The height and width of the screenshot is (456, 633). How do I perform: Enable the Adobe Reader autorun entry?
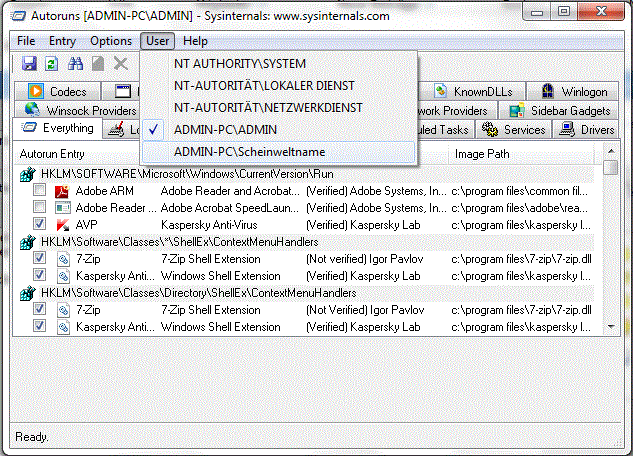(x=39, y=207)
